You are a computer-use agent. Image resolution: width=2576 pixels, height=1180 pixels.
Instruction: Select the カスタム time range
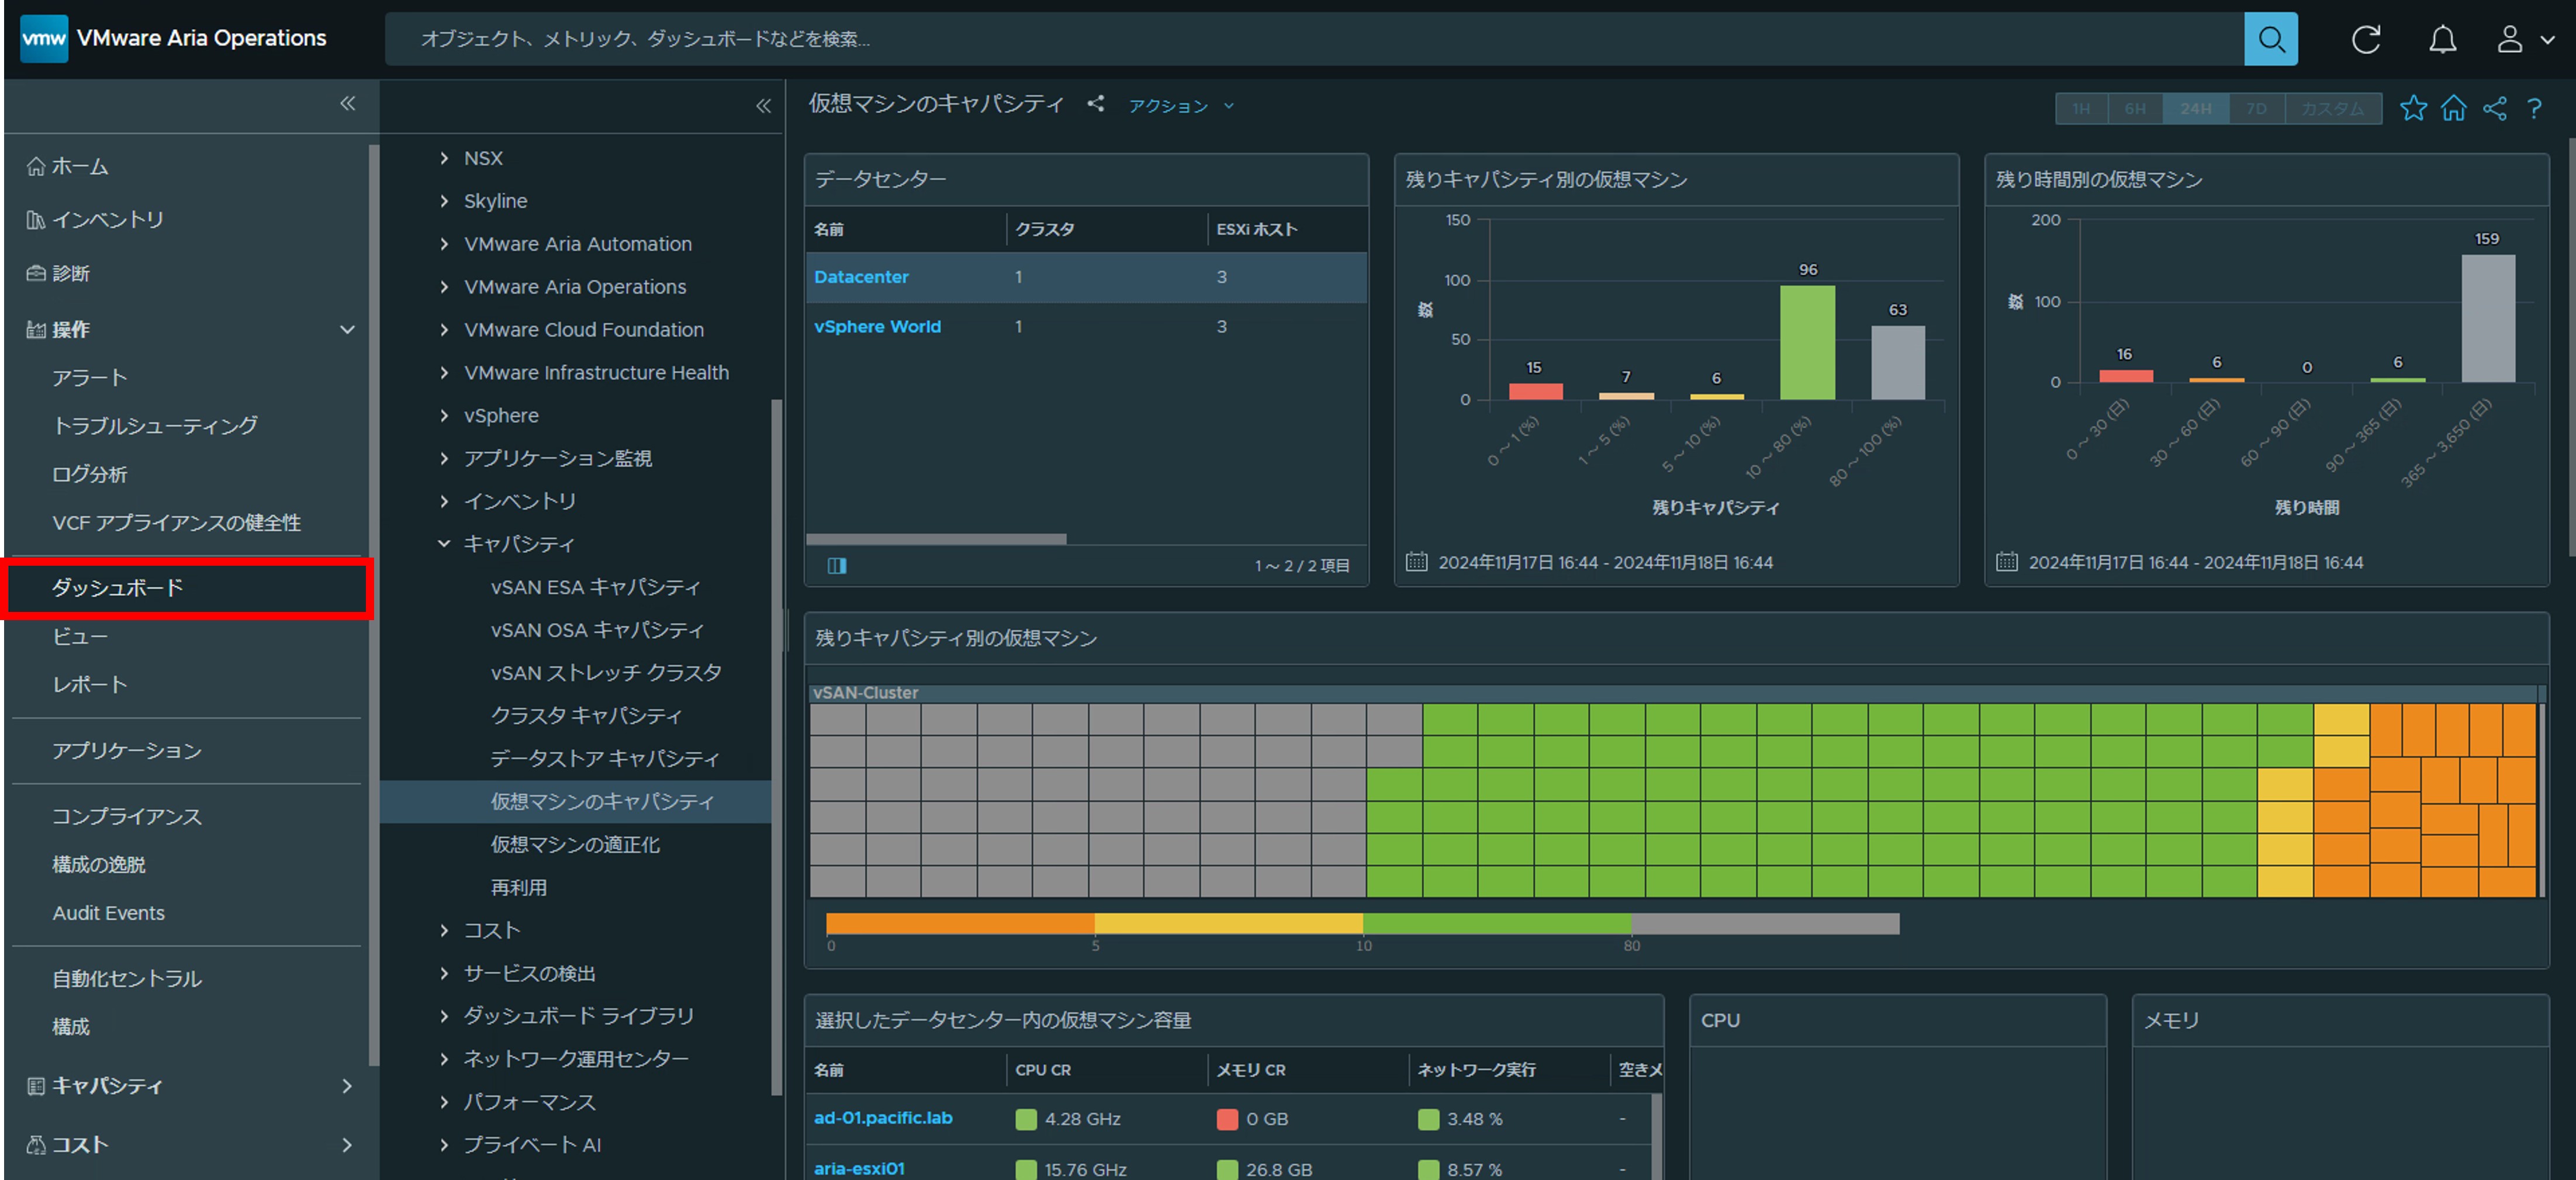(x=2332, y=108)
